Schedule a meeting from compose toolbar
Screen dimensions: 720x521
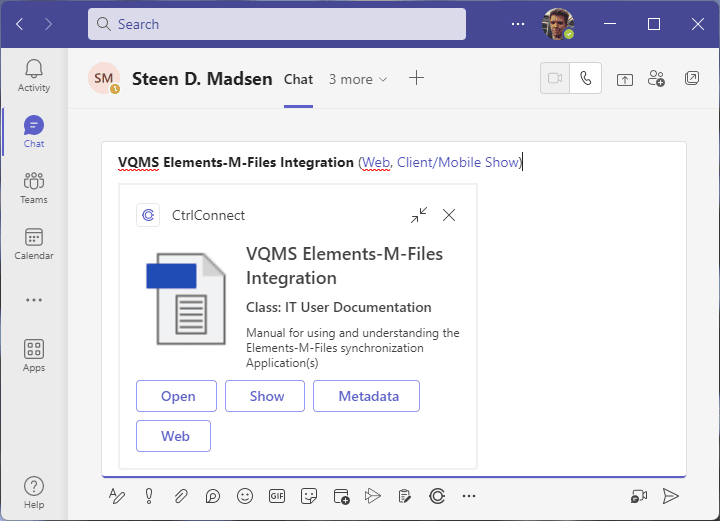(341, 496)
